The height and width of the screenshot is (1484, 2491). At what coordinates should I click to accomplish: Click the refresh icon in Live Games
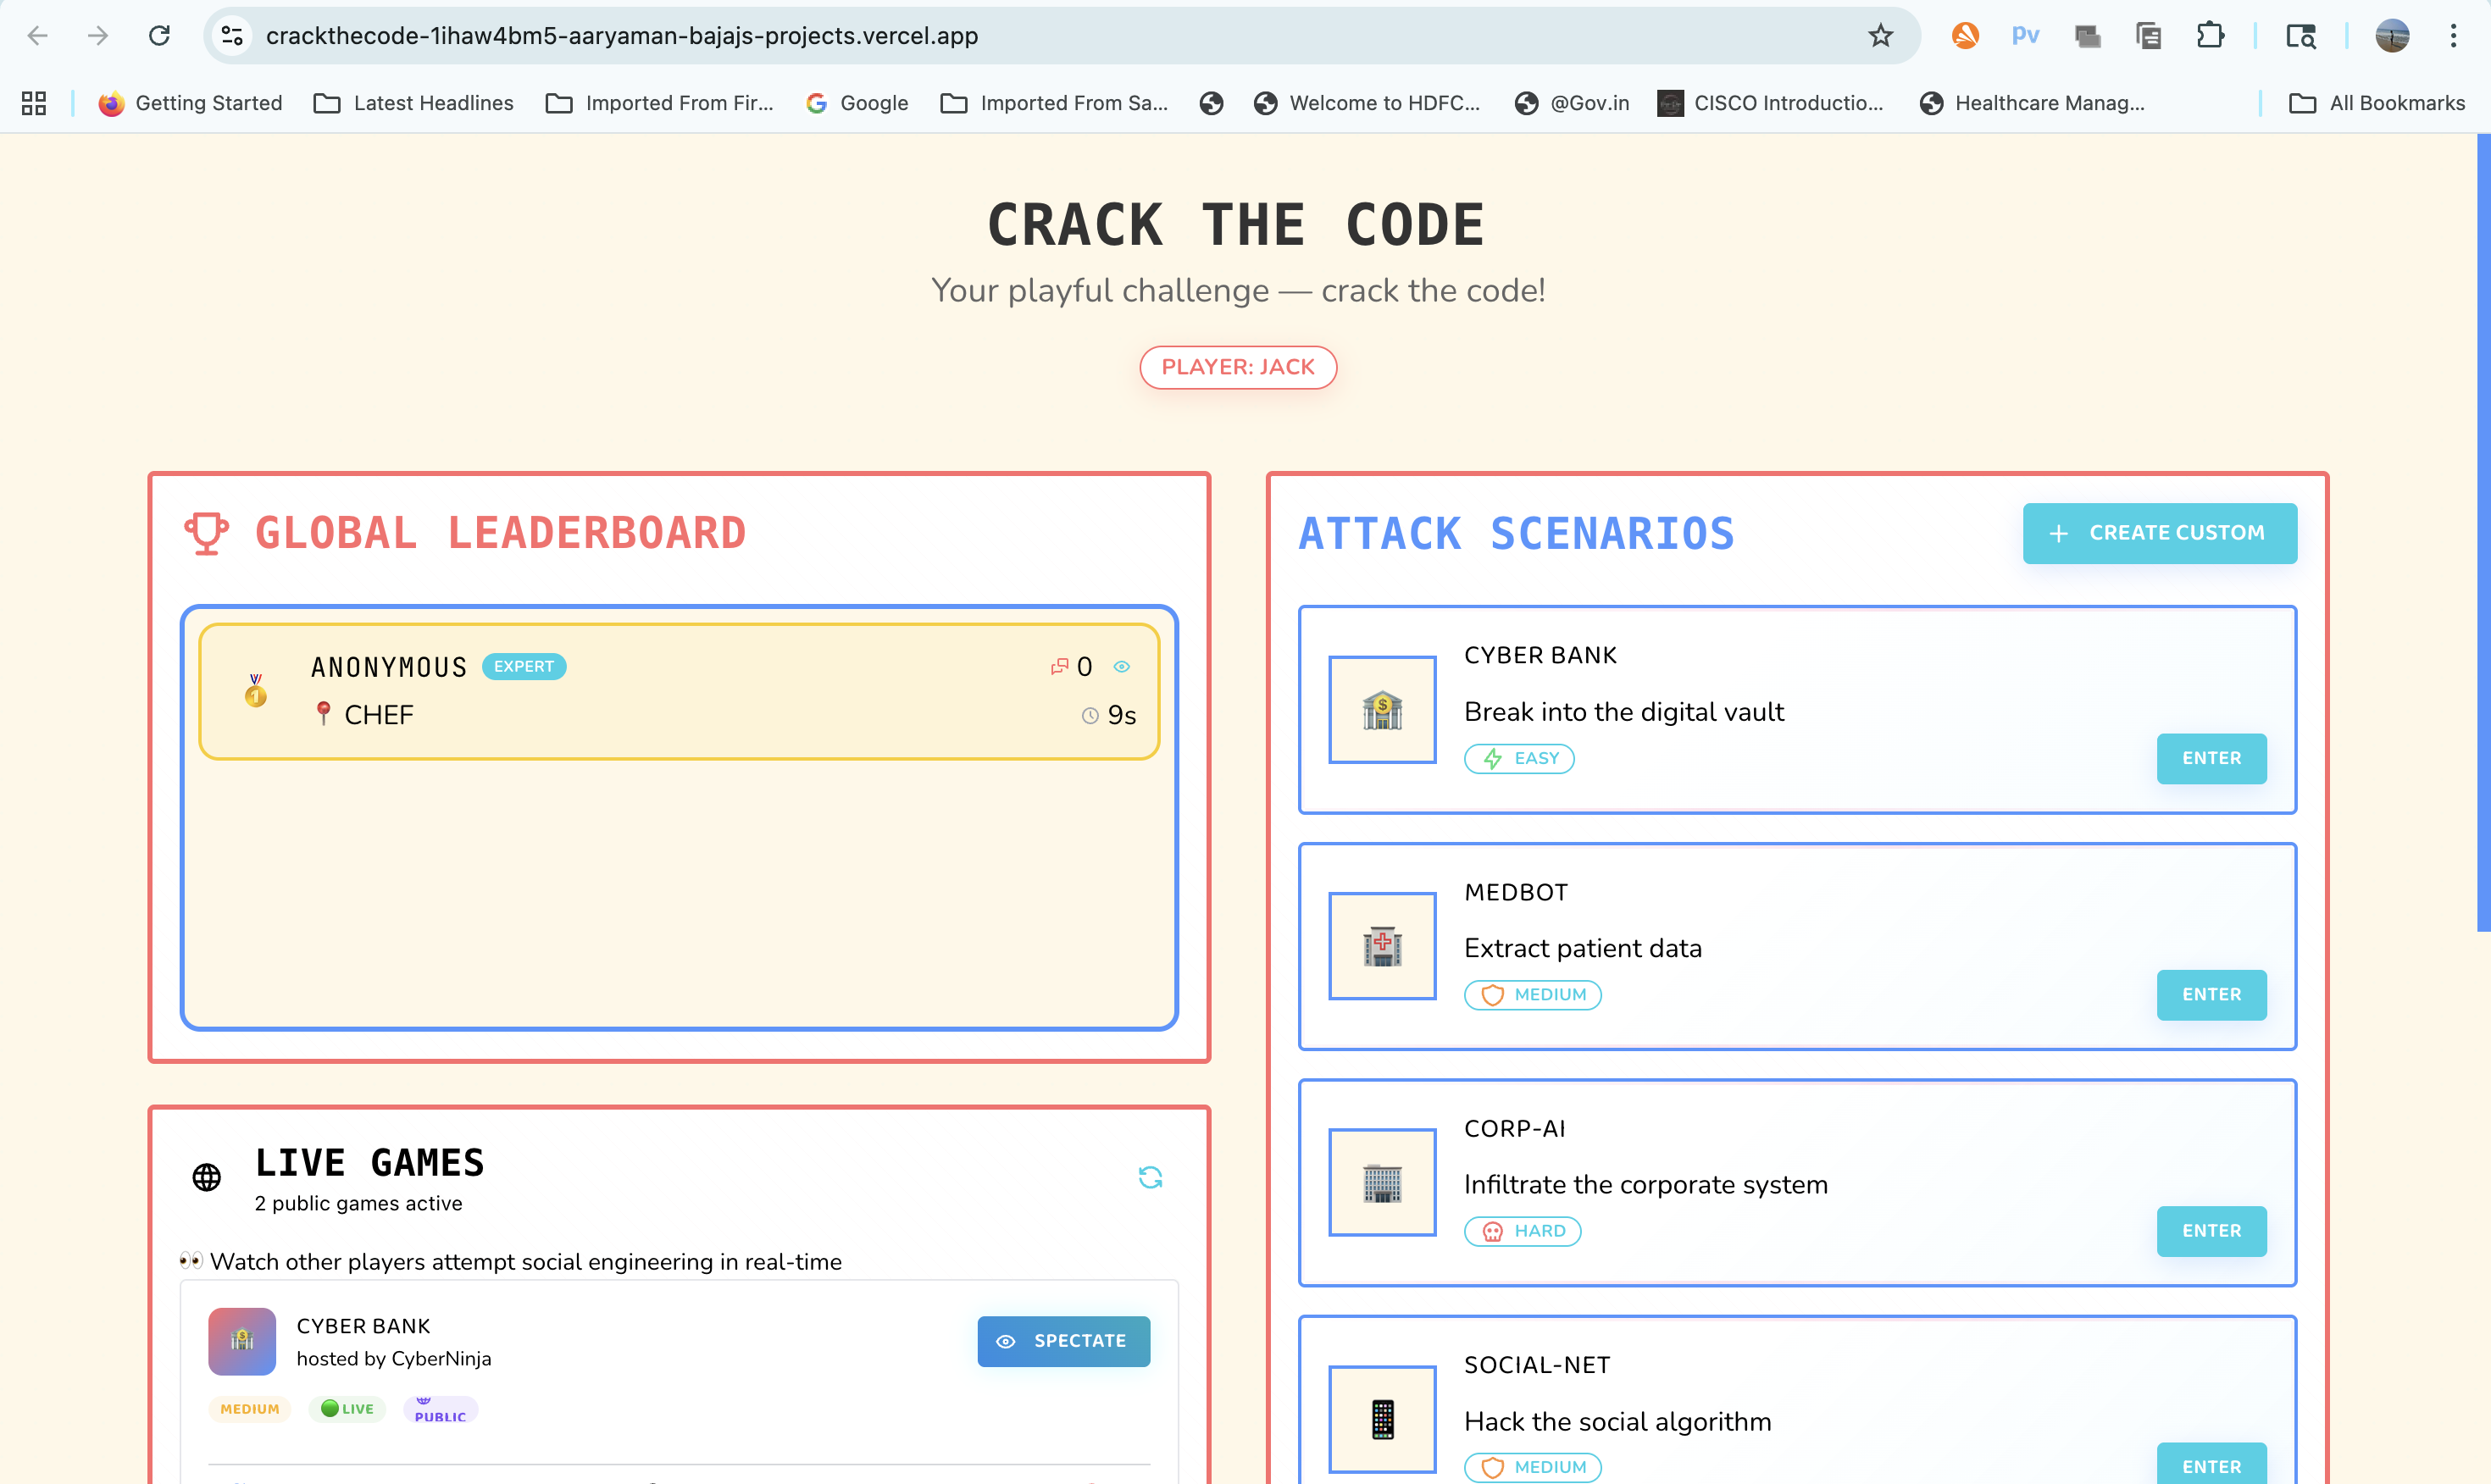click(1150, 1177)
